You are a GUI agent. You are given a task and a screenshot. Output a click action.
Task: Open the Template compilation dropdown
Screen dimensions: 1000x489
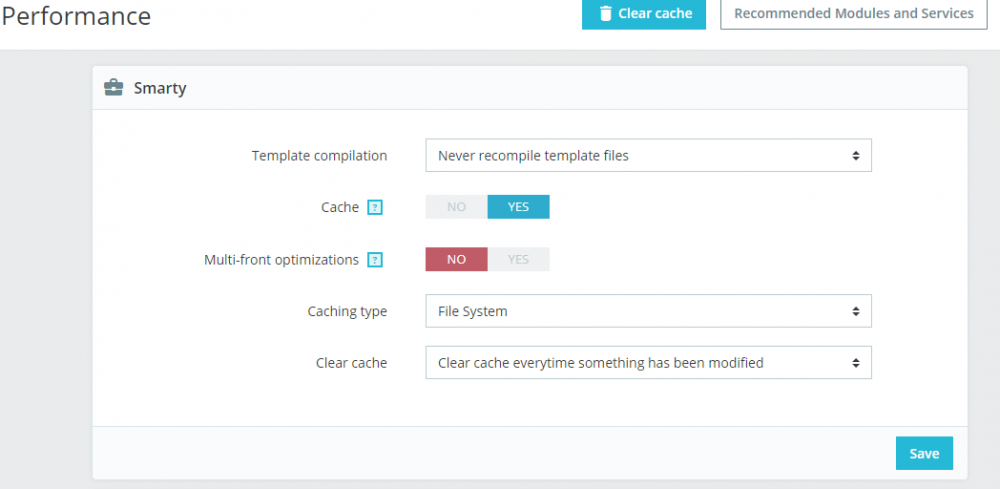click(648, 156)
